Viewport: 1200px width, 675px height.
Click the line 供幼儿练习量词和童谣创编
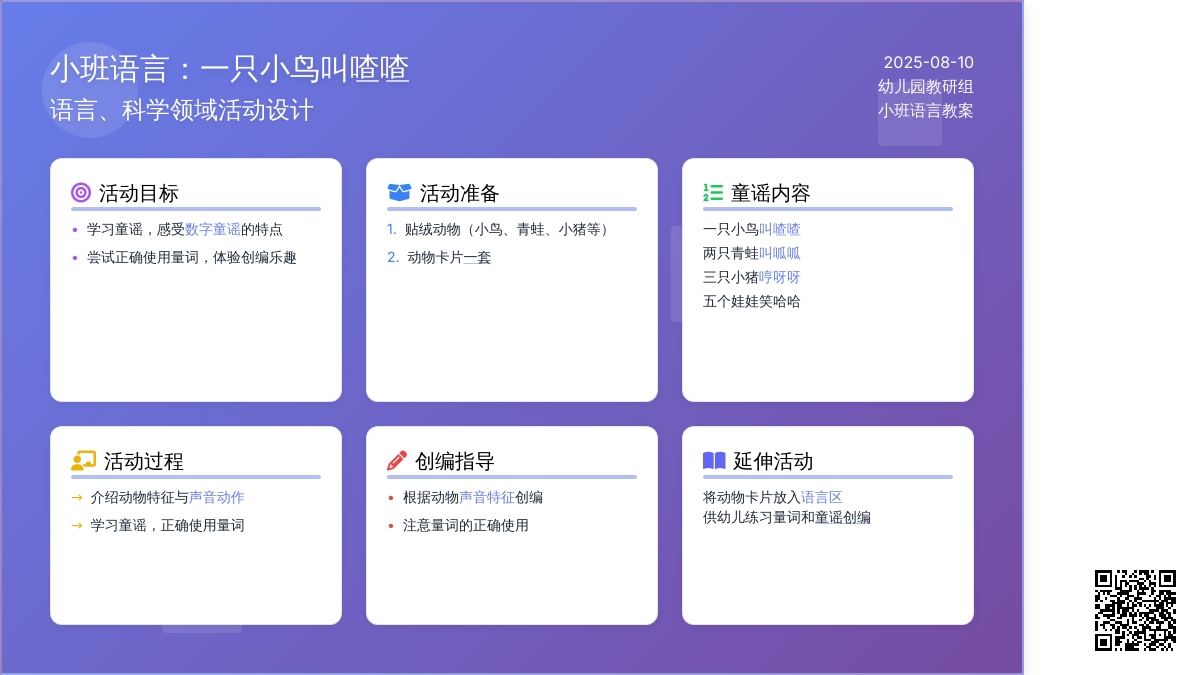click(787, 517)
